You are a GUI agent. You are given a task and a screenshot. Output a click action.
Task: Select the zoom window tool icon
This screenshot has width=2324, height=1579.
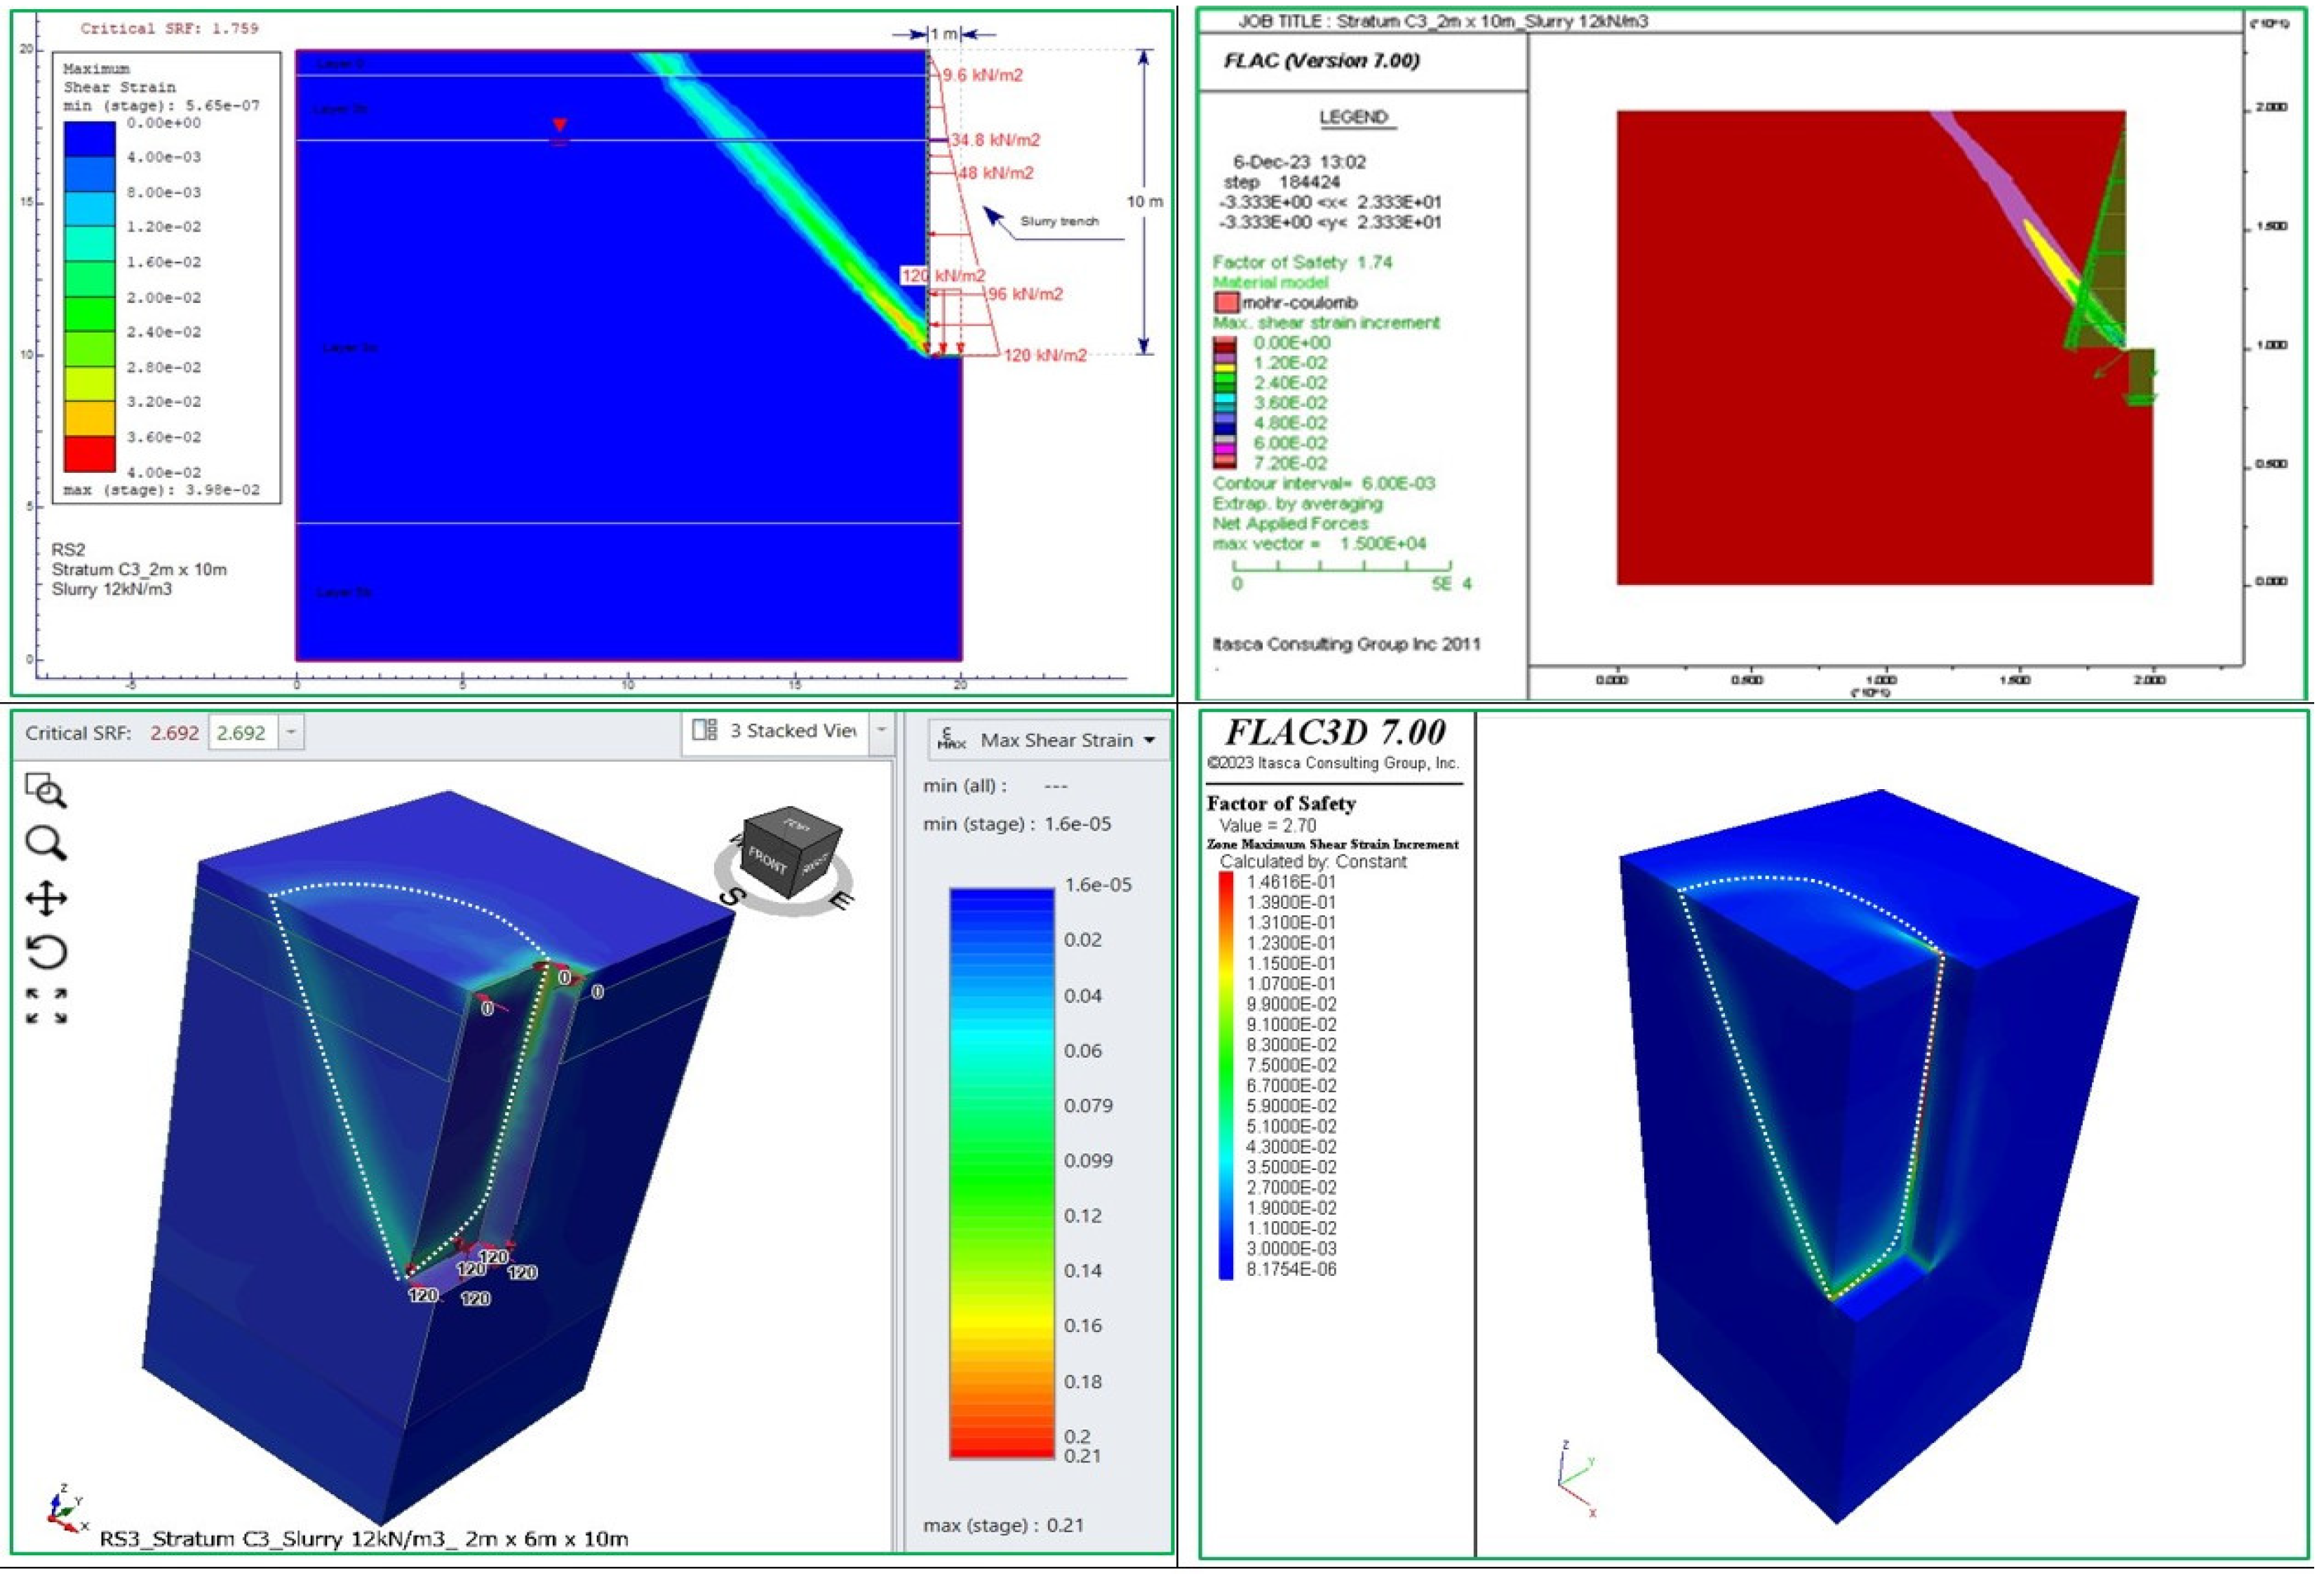pyautogui.click(x=44, y=790)
